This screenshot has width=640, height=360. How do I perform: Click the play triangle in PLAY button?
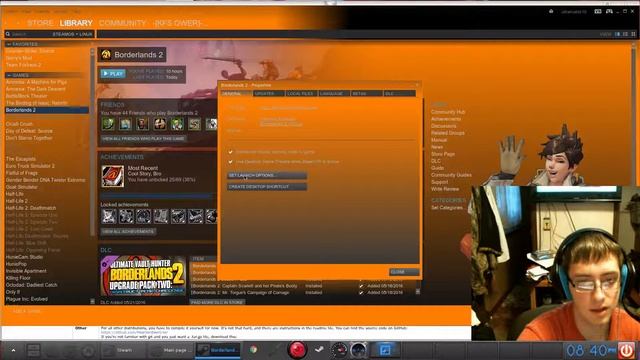tap(106, 74)
